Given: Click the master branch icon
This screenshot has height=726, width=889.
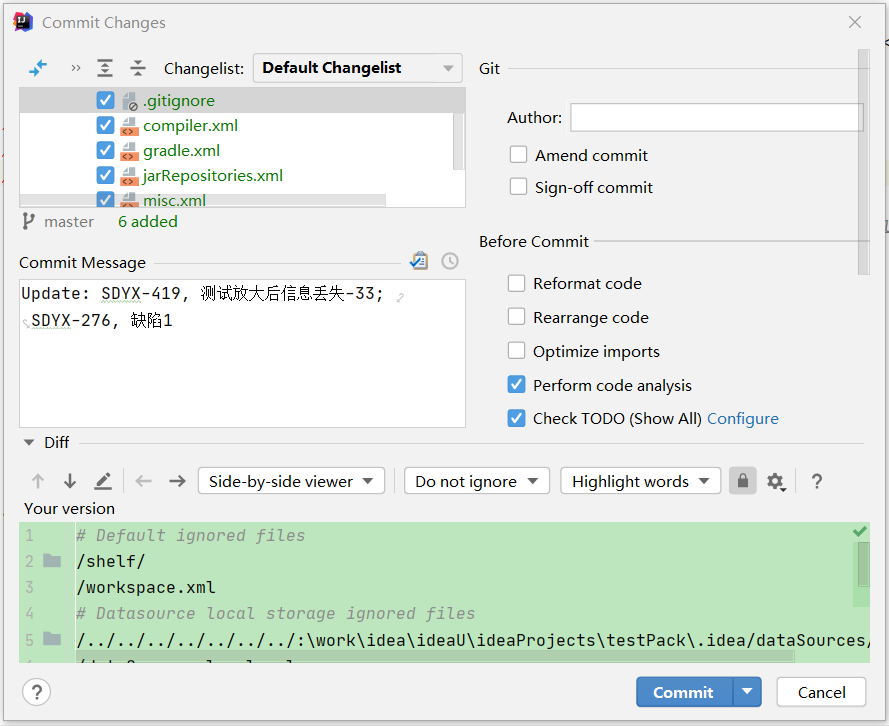Looking at the screenshot, I should (x=28, y=221).
